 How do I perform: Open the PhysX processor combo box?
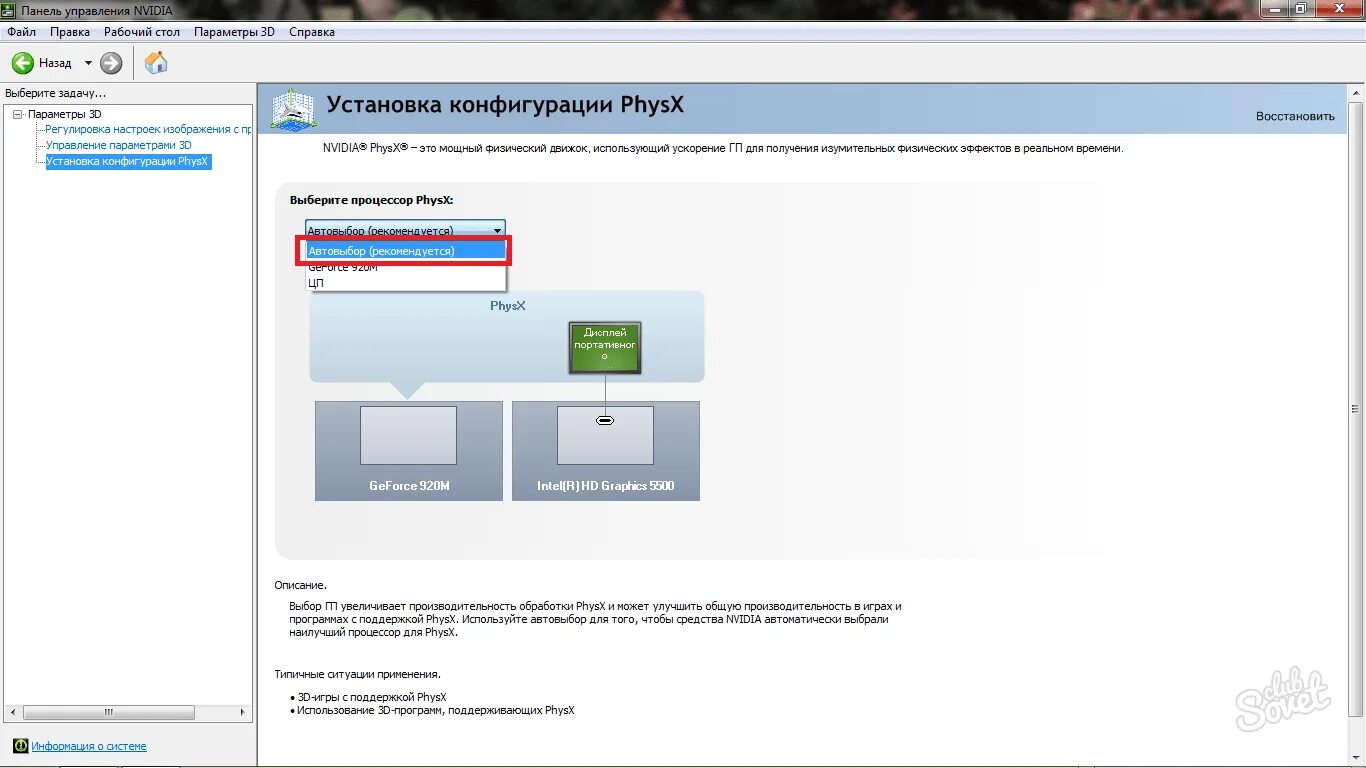[405, 230]
